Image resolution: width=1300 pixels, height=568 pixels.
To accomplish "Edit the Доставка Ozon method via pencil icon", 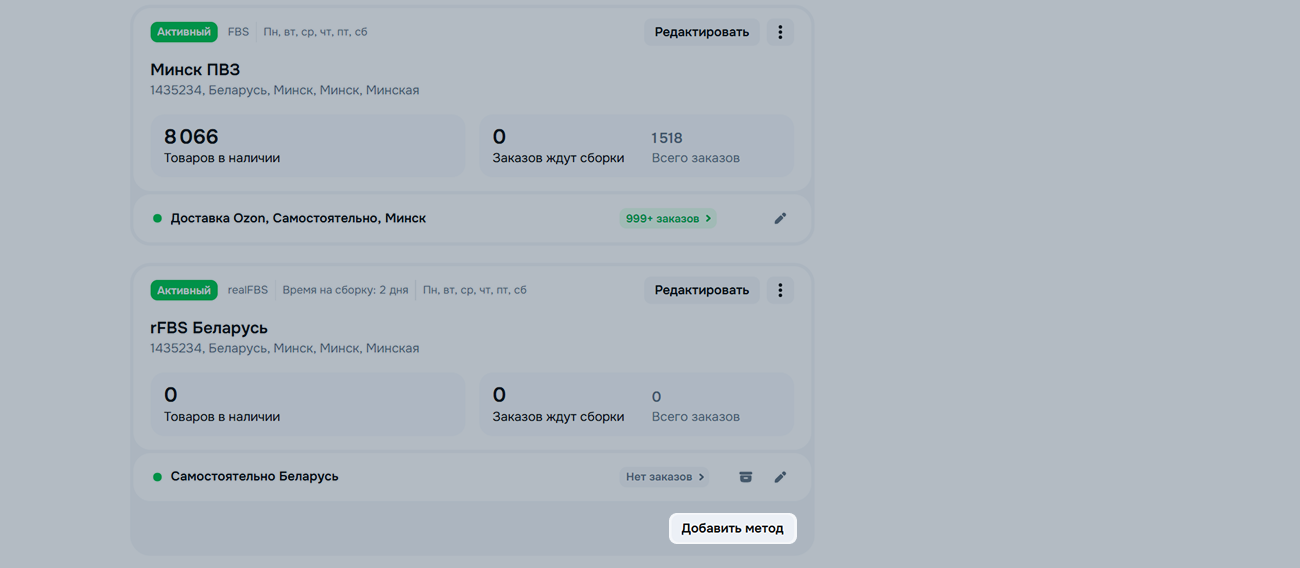I will point(780,218).
